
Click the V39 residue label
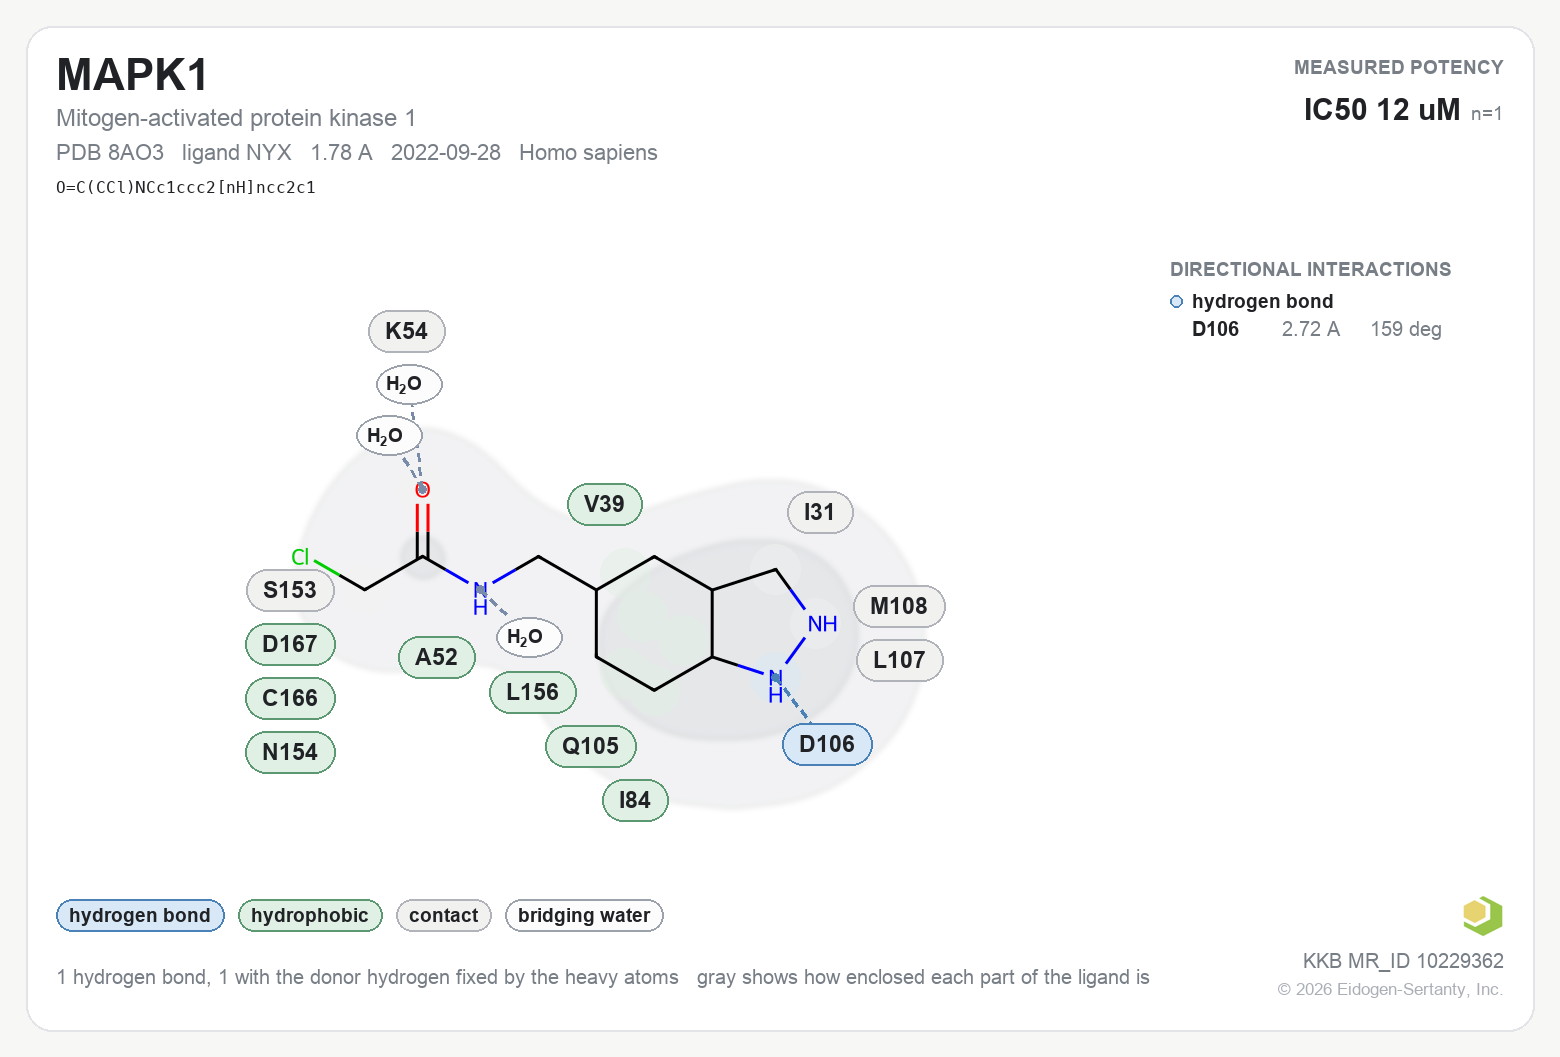click(604, 504)
